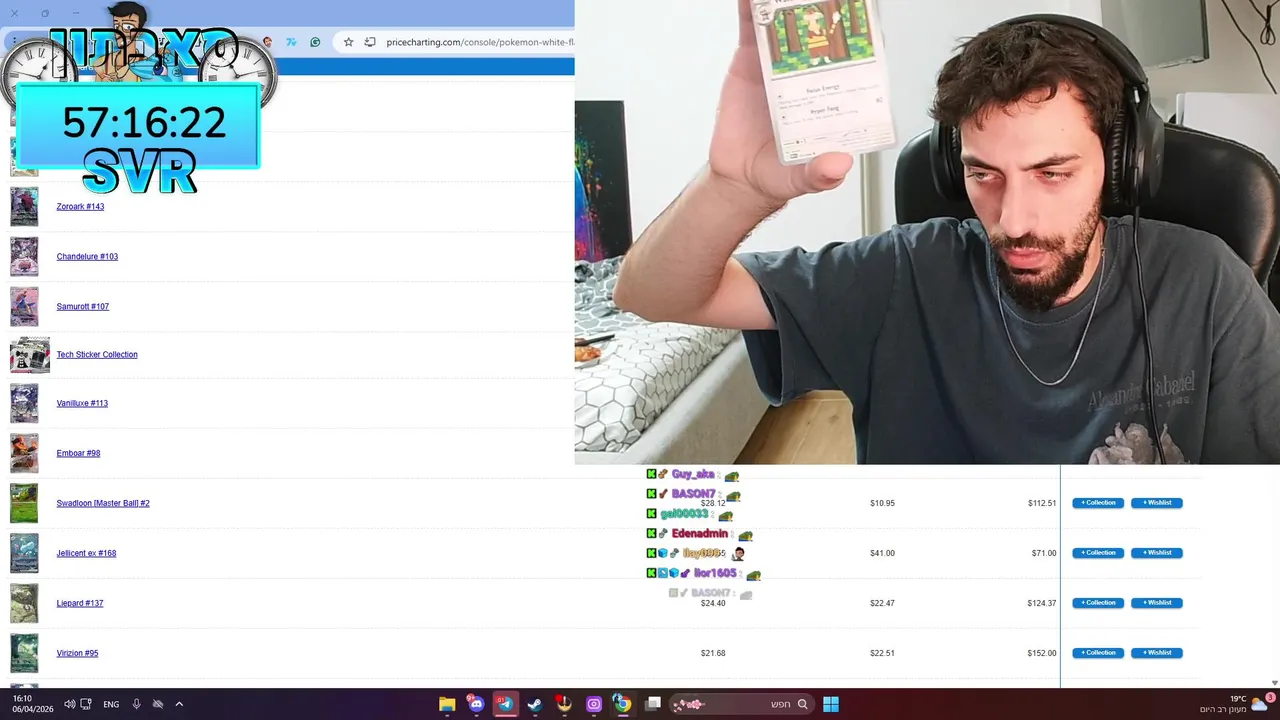The height and width of the screenshot is (720, 1280).
Task: Click the Emboar card thumbnail
Action: [24, 454]
